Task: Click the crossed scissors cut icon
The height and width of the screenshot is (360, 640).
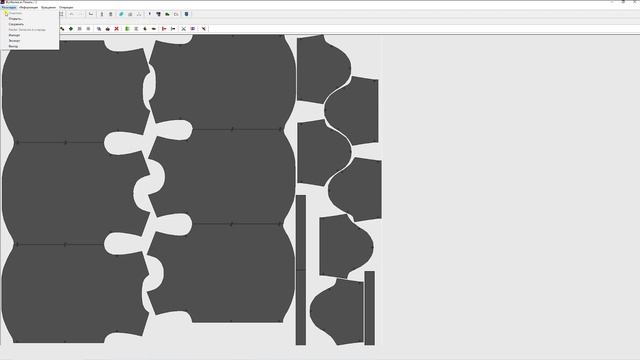Action: (x=183, y=29)
